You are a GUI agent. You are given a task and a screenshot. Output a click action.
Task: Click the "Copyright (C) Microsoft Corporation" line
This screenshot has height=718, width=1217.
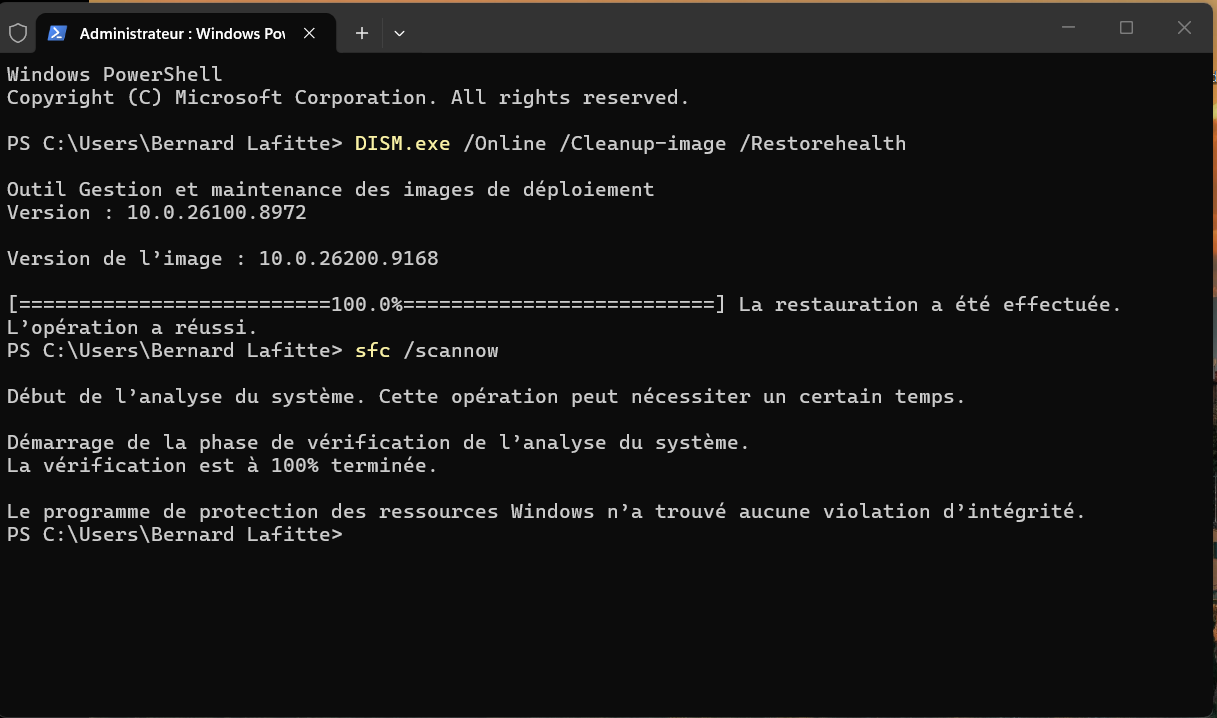tap(348, 97)
